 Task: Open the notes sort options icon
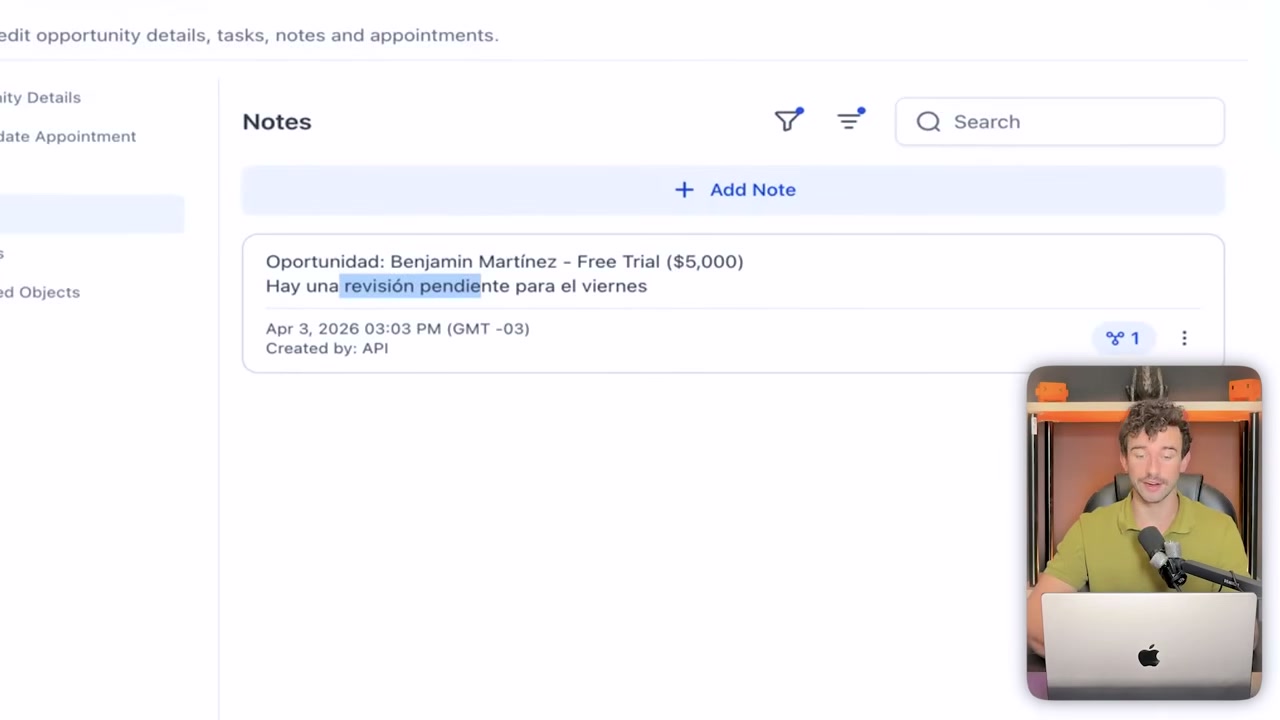[851, 120]
